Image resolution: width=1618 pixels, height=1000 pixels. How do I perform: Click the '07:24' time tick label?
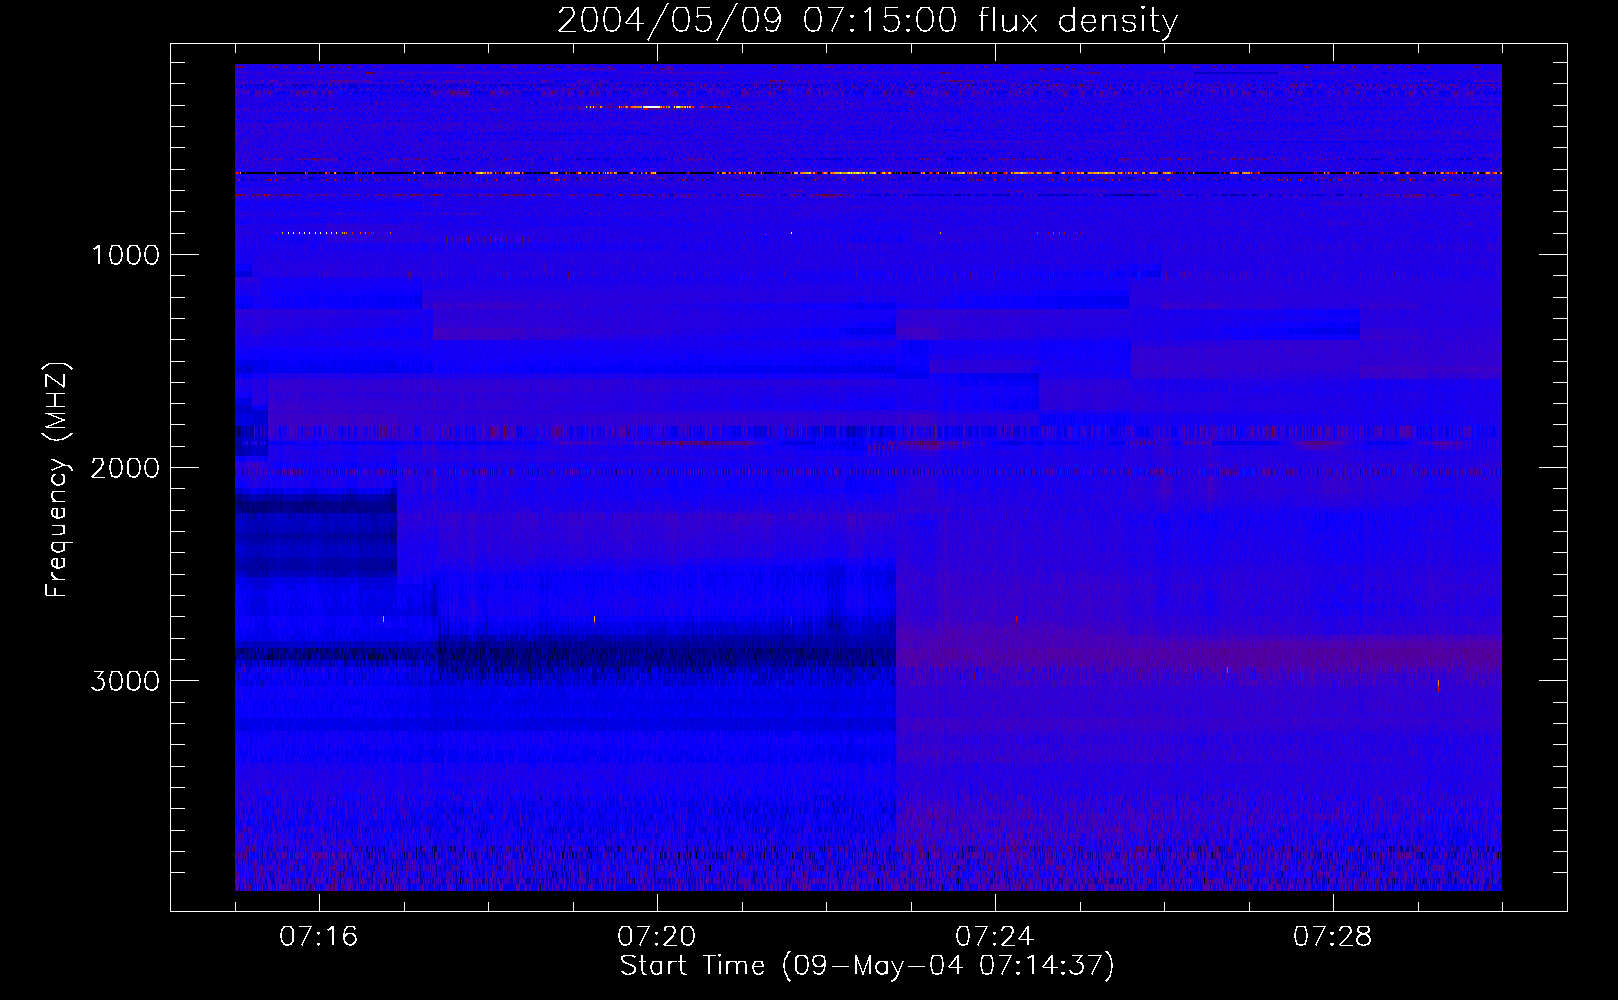[995, 937]
